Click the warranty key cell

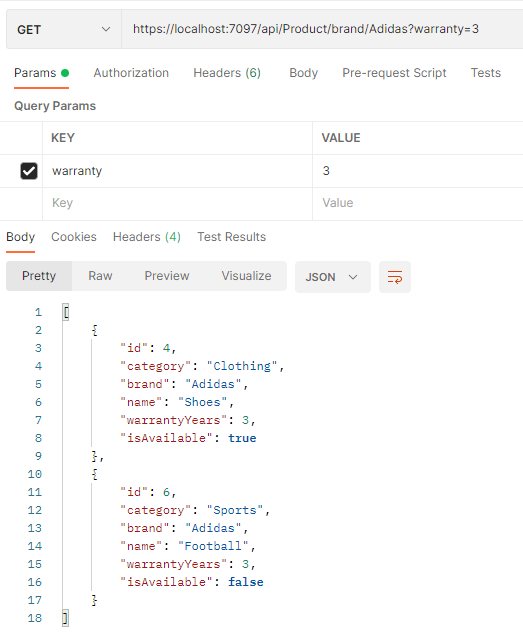(x=177, y=171)
